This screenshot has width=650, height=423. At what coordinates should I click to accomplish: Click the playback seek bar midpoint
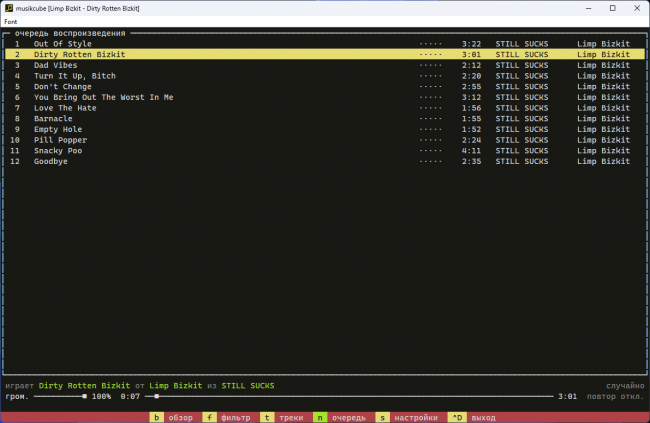point(349,396)
